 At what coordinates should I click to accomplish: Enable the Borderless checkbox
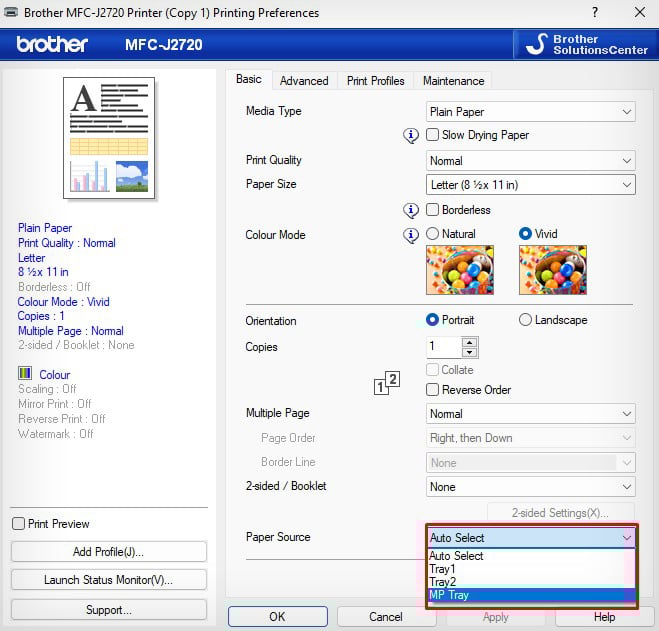tap(432, 209)
